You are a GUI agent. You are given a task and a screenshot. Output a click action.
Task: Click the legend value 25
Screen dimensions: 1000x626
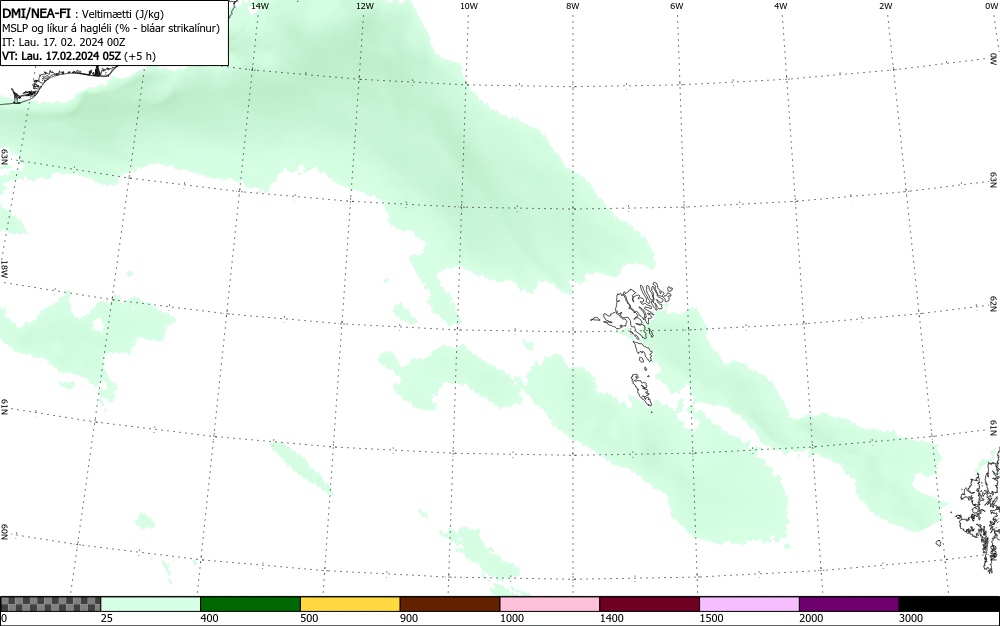pos(107,618)
